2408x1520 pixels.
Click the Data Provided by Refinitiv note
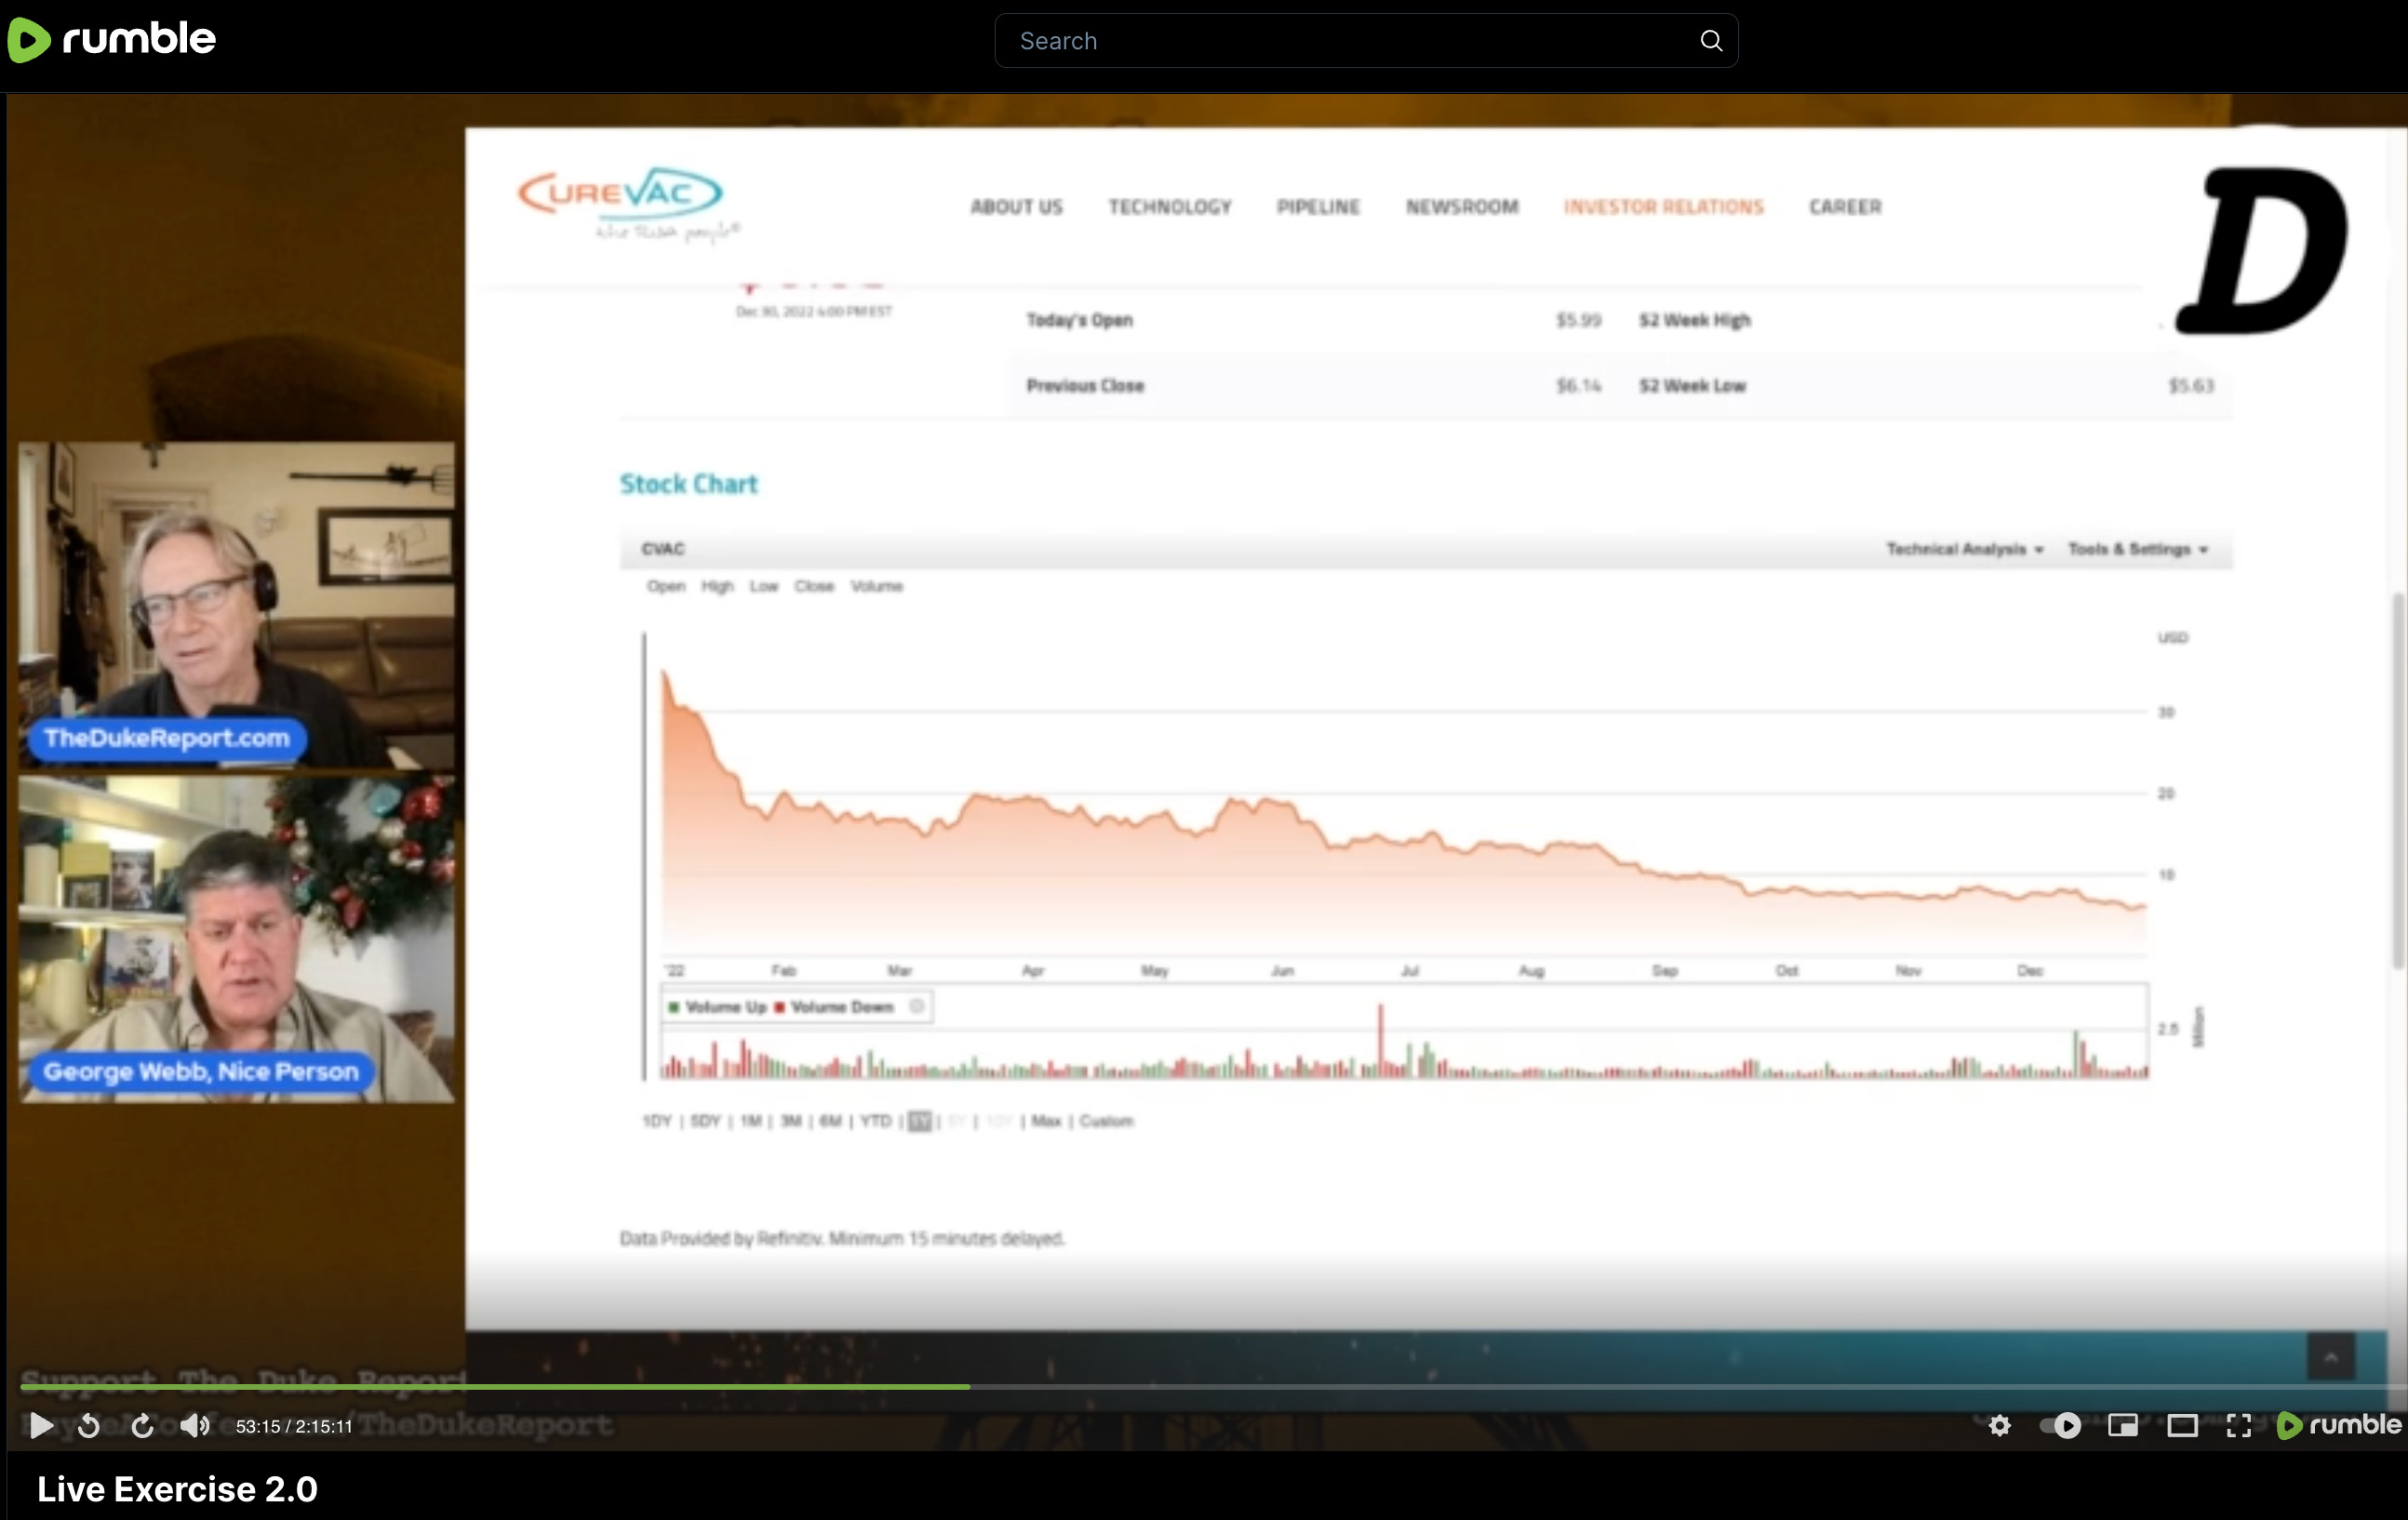click(842, 1238)
